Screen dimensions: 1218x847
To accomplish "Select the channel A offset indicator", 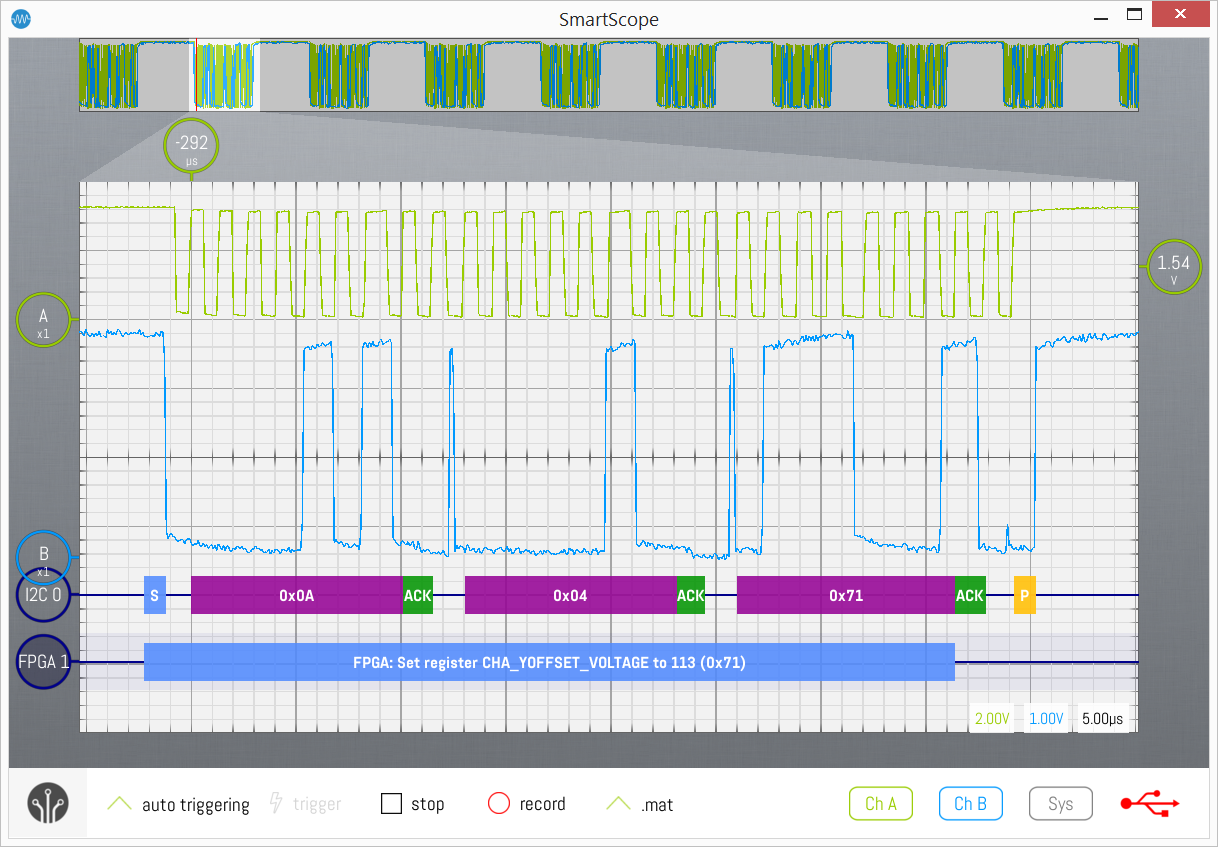I will (43, 320).
